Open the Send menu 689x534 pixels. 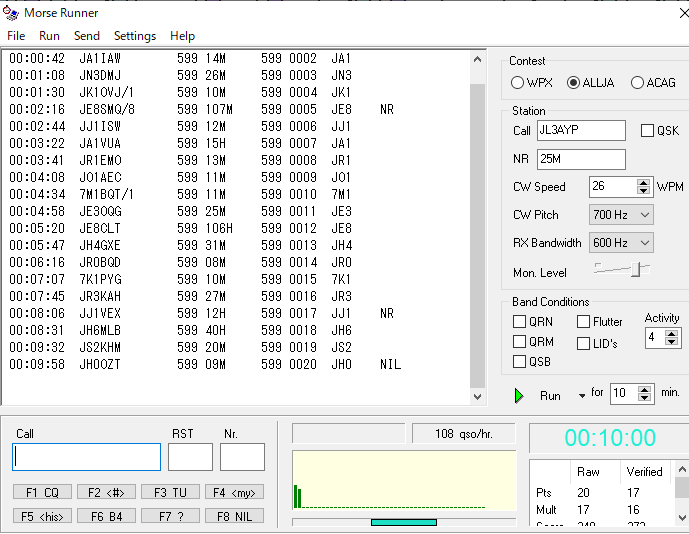point(87,36)
